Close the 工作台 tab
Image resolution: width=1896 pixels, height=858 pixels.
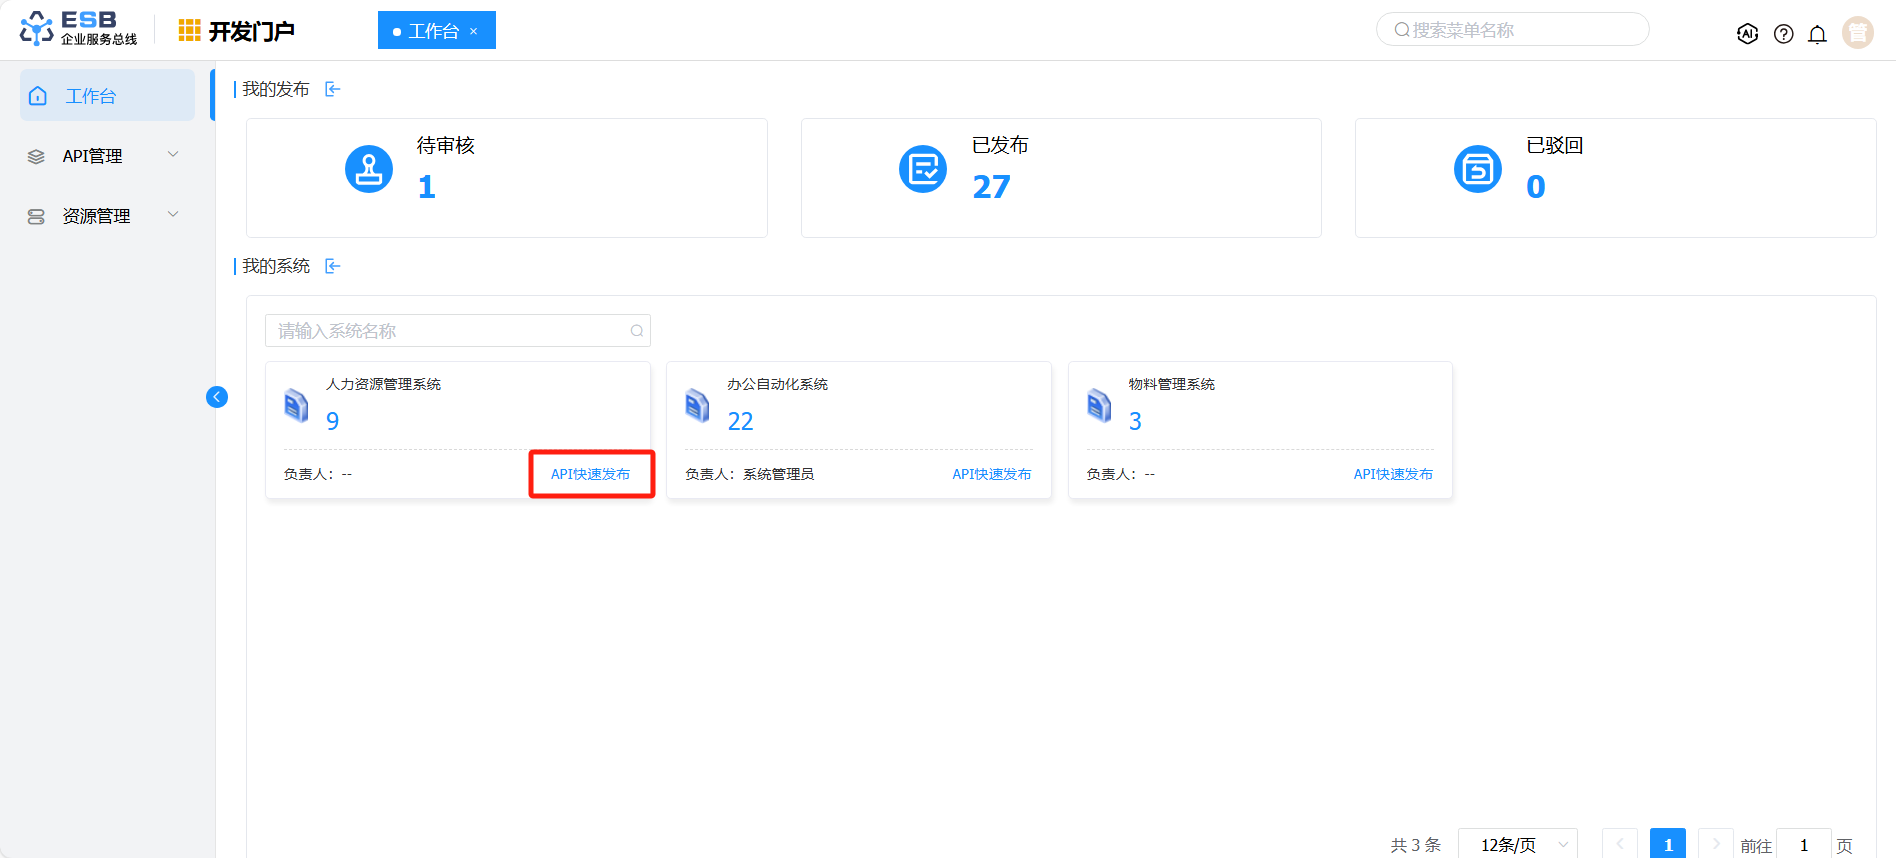474,32
